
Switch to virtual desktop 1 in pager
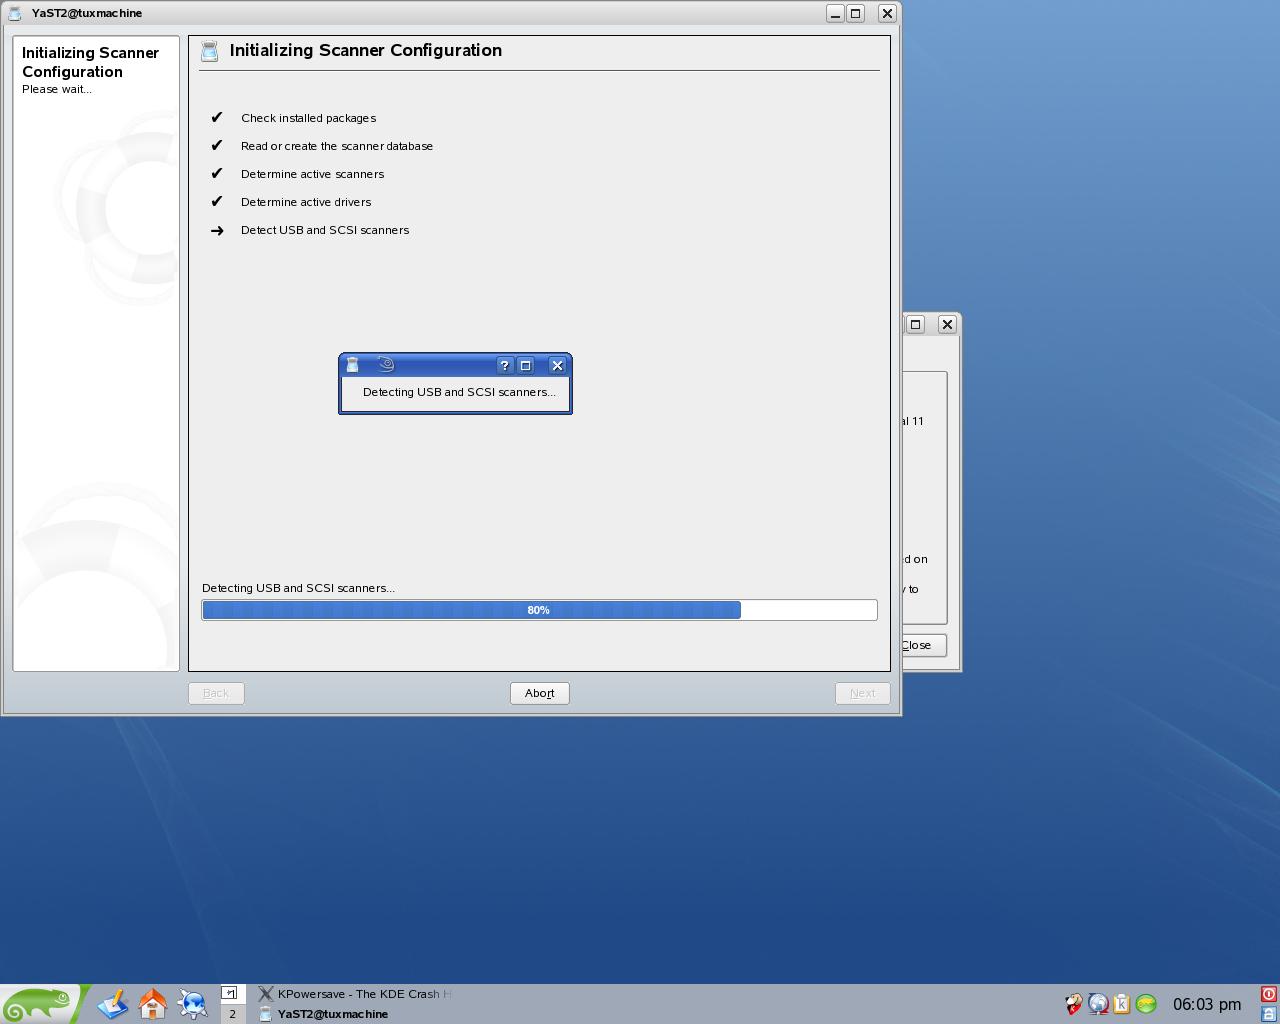pos(232,994)
